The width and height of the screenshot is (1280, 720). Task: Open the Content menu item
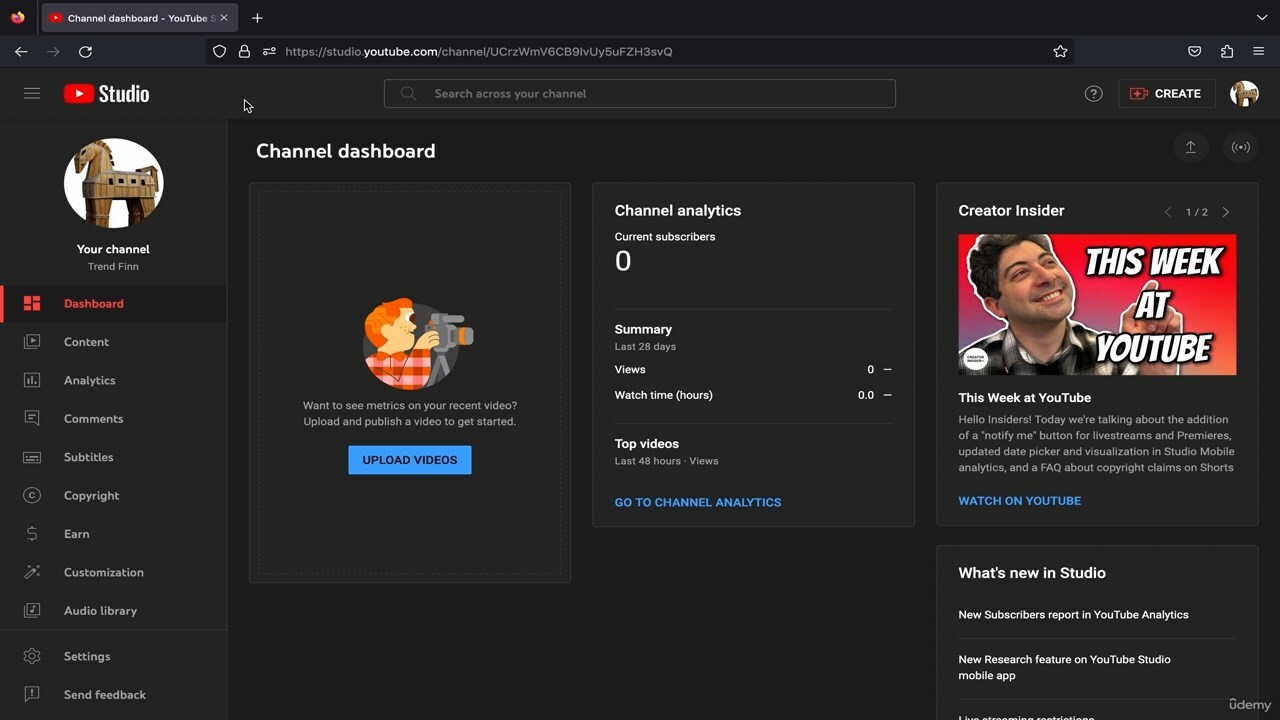pyautogui.click(x=113, y=341)
